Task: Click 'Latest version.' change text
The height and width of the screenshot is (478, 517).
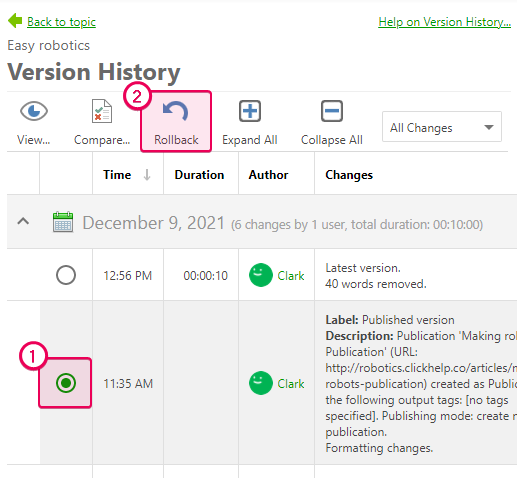Action: (x=363, y=268)
